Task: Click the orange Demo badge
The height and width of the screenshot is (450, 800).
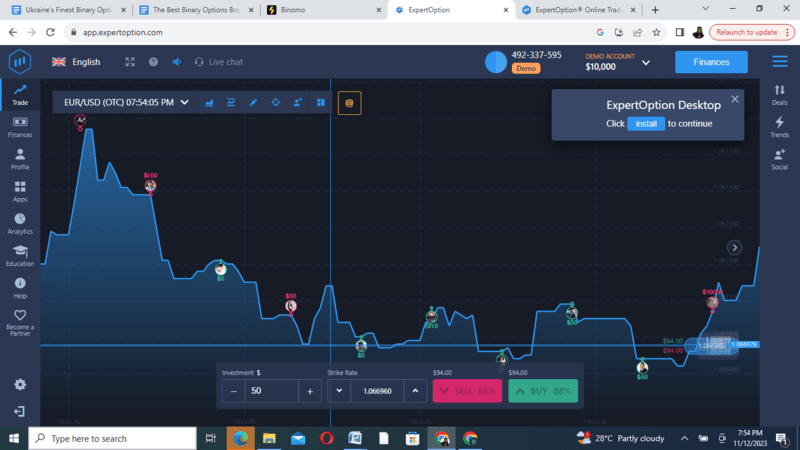Action: [526, 68]
